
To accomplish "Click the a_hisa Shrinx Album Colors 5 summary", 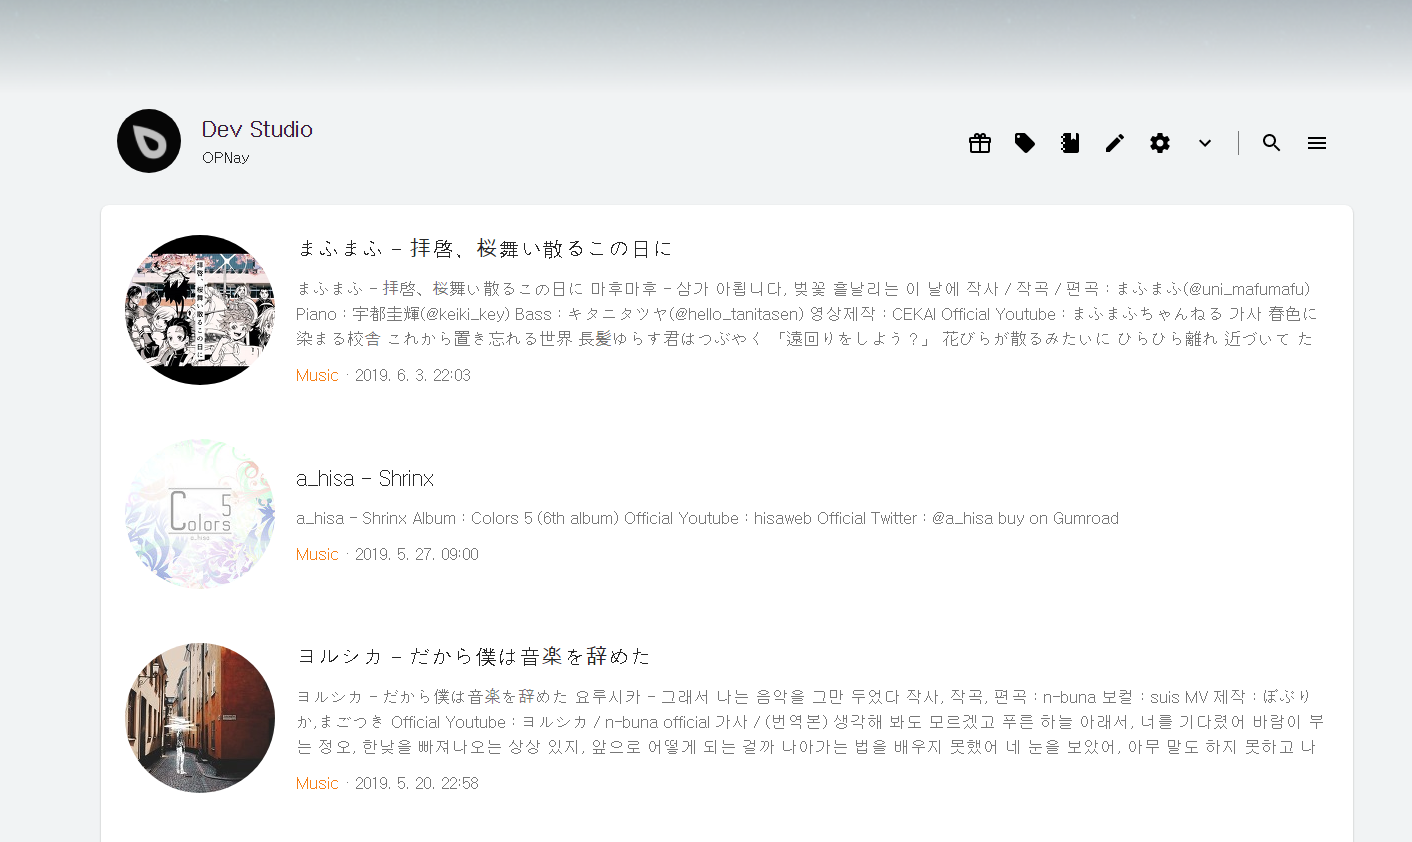I will (x=707, y=518).
